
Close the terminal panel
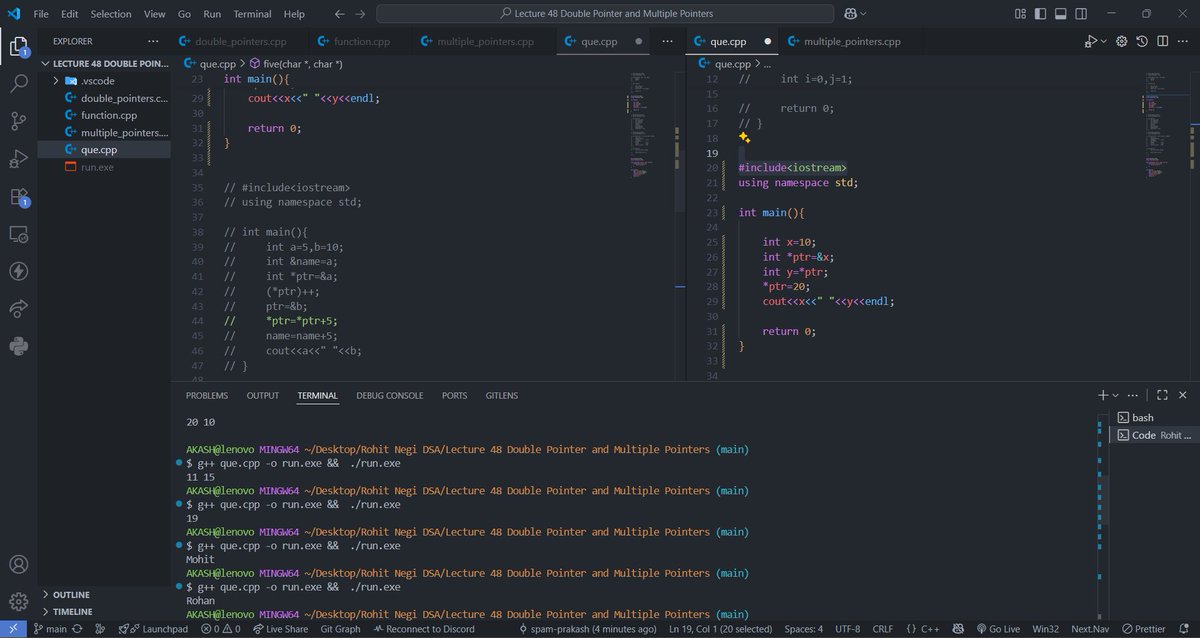[1183, 395]
